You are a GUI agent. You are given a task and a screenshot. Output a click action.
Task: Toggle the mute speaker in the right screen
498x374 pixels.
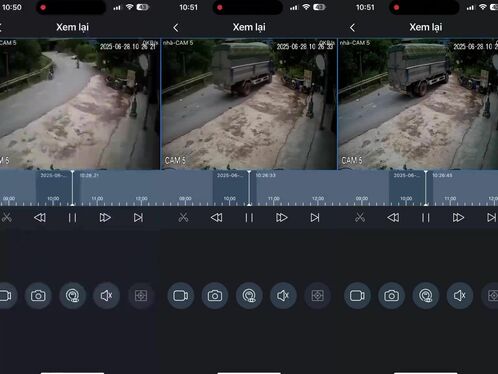tap(460, 296)
